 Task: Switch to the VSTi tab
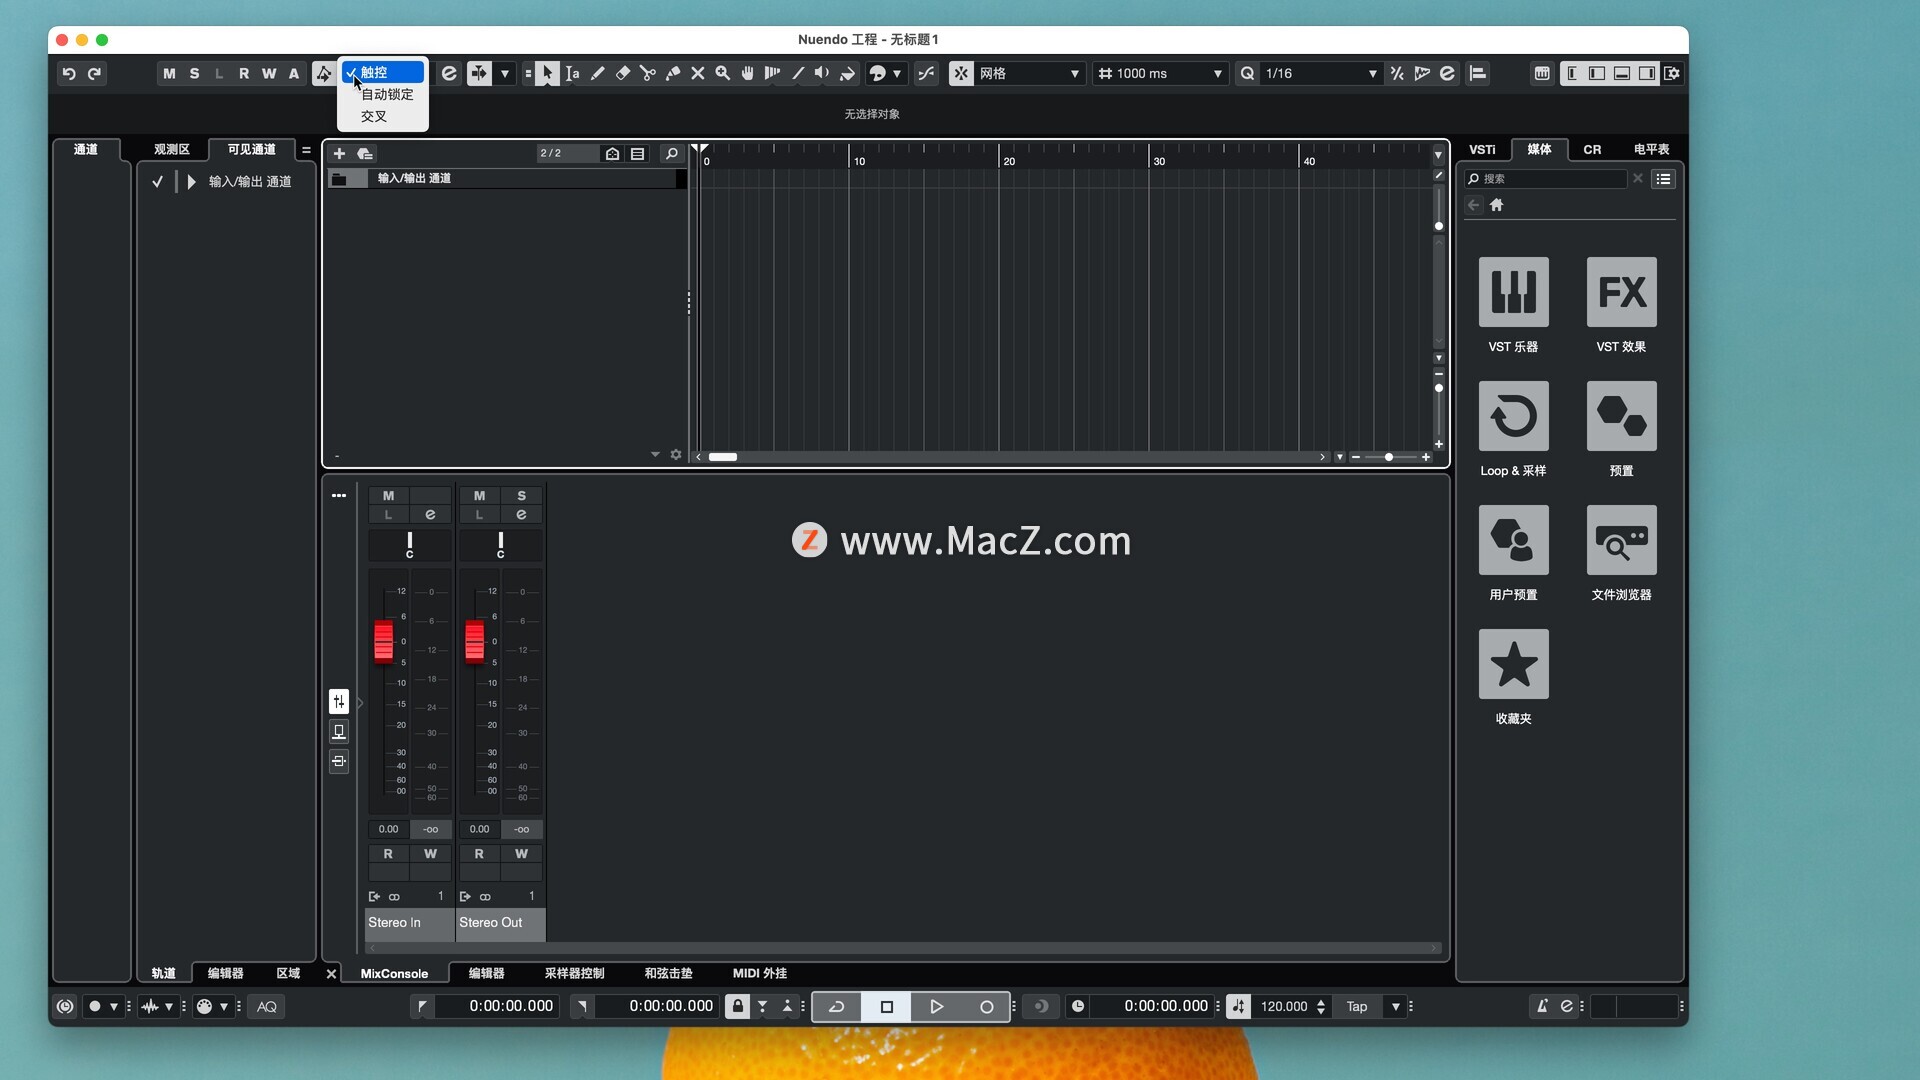pyautogui.click(x=1482, y=149)
